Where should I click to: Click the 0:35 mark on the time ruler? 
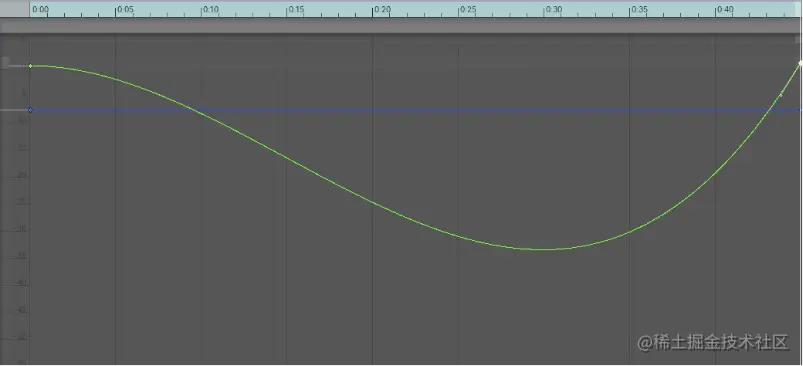(x=640, y=9)
